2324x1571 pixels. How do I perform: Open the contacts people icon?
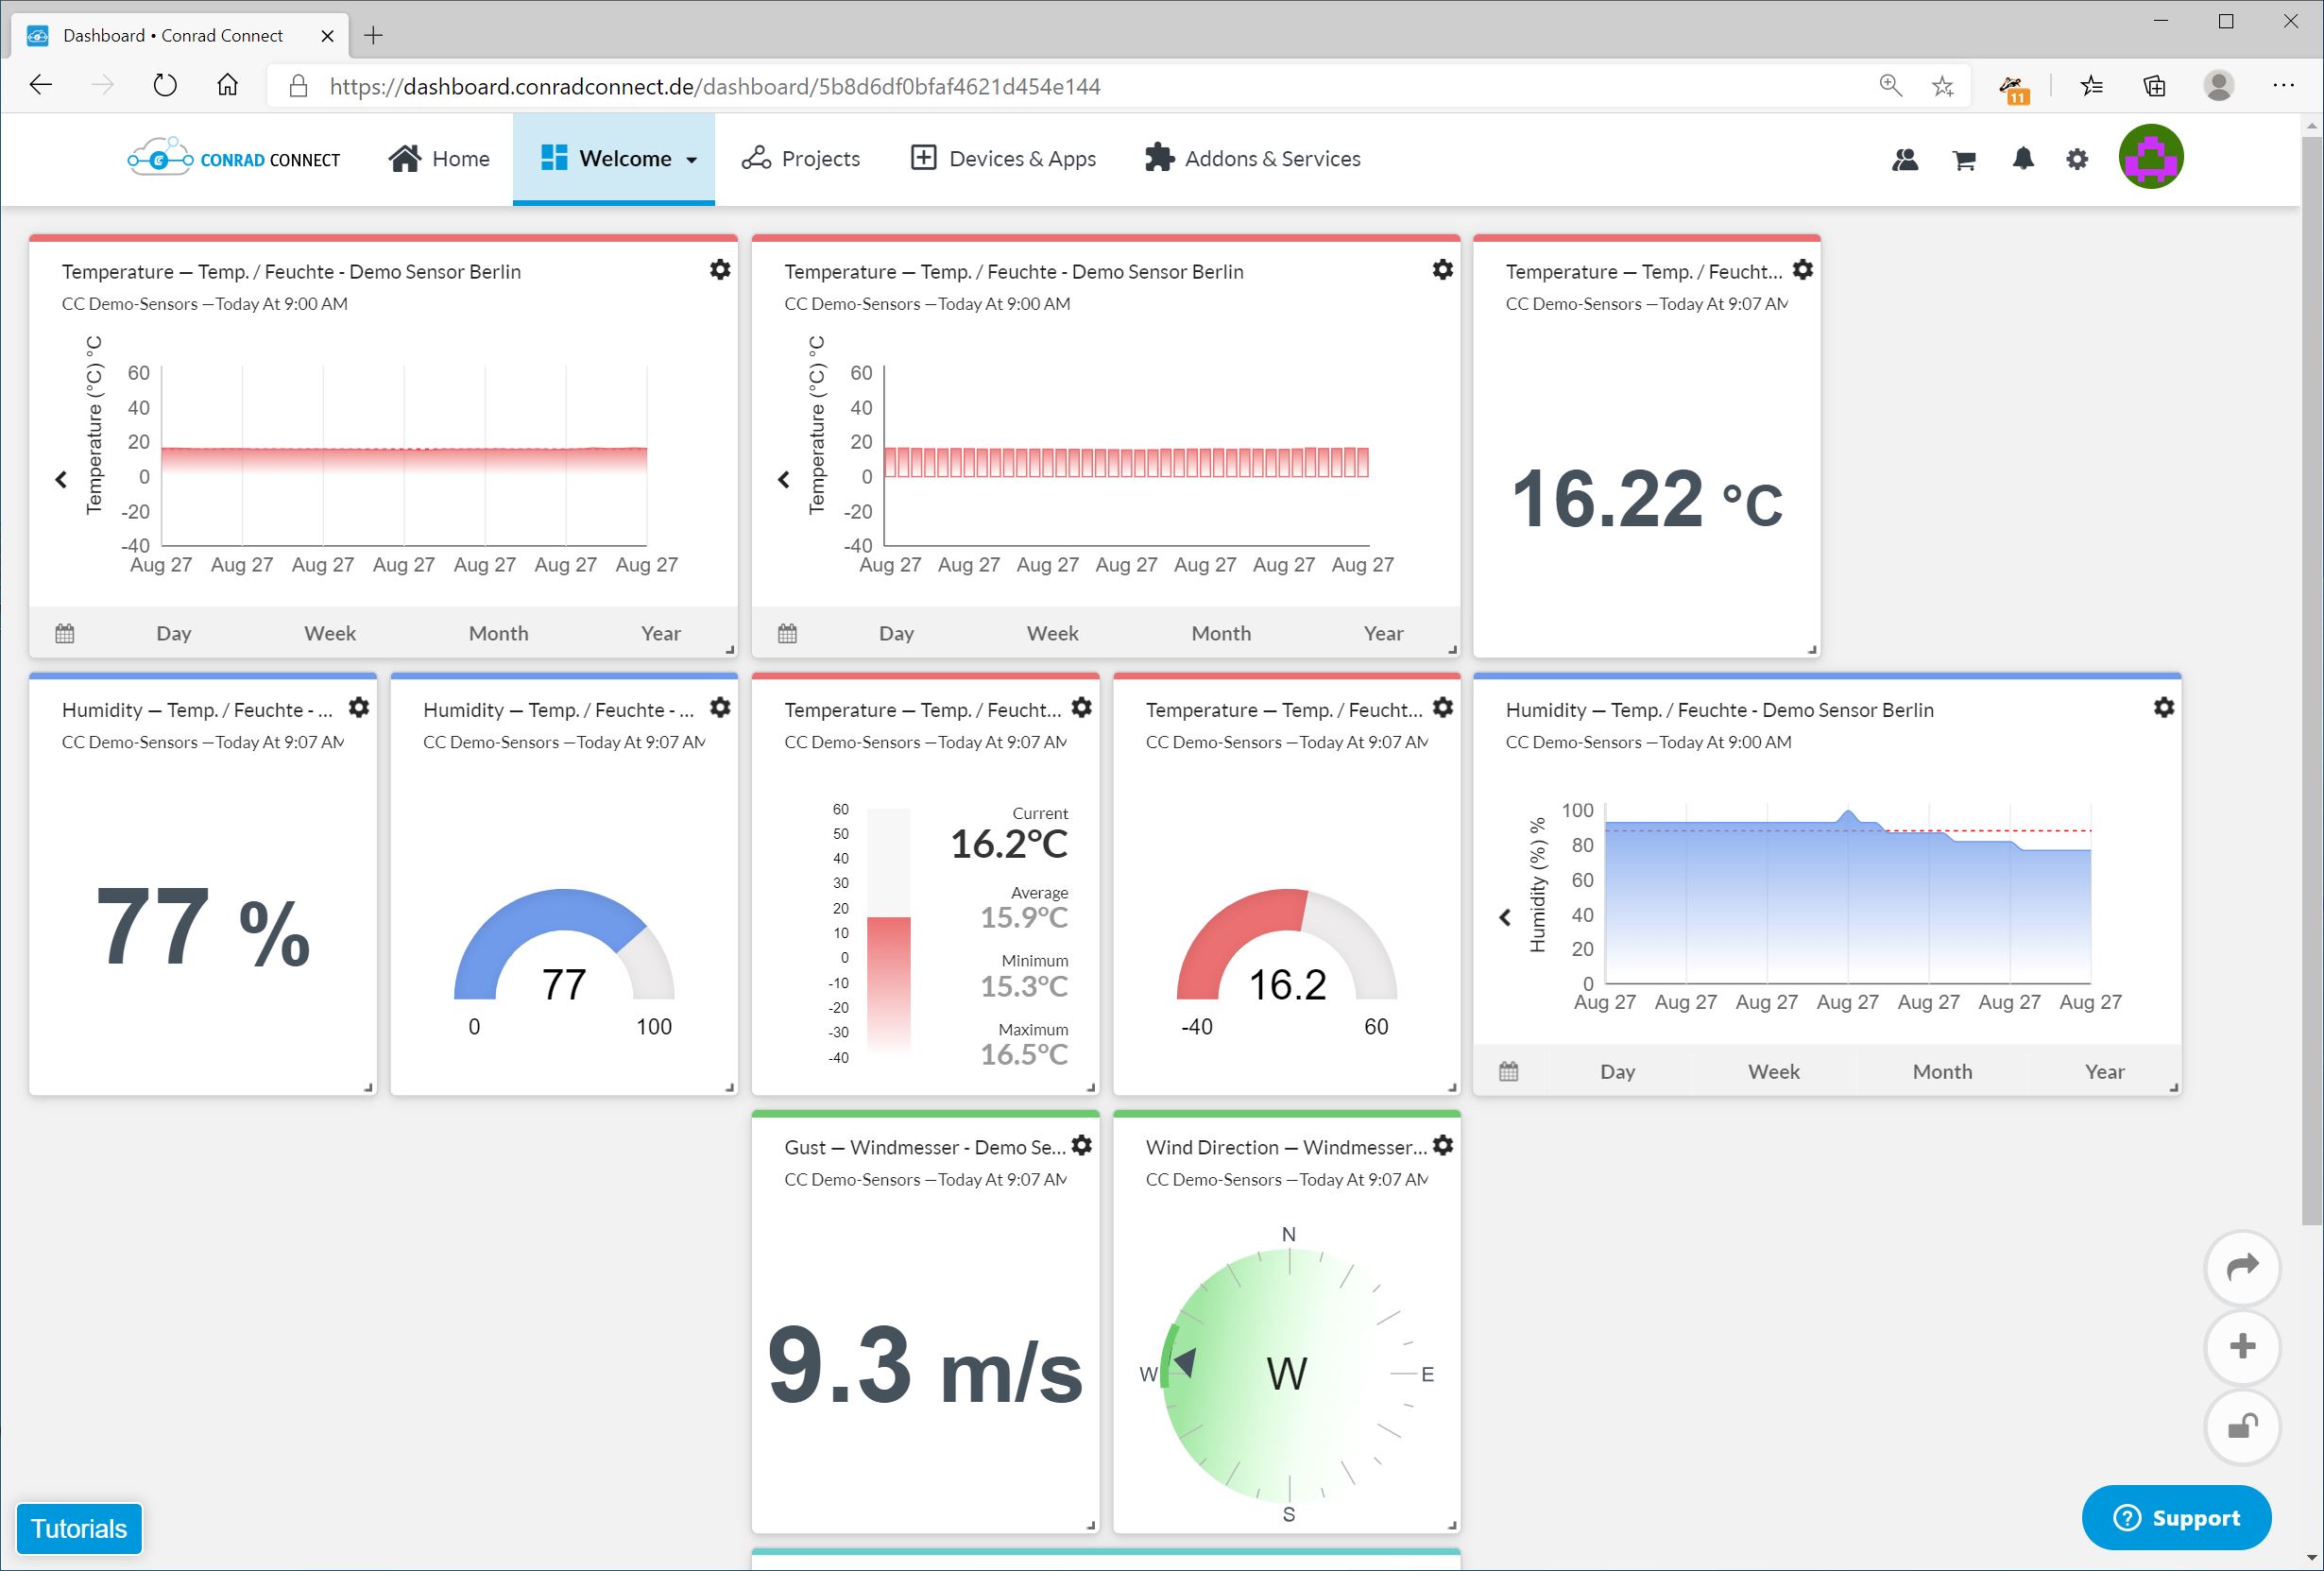click(1905, 159)
